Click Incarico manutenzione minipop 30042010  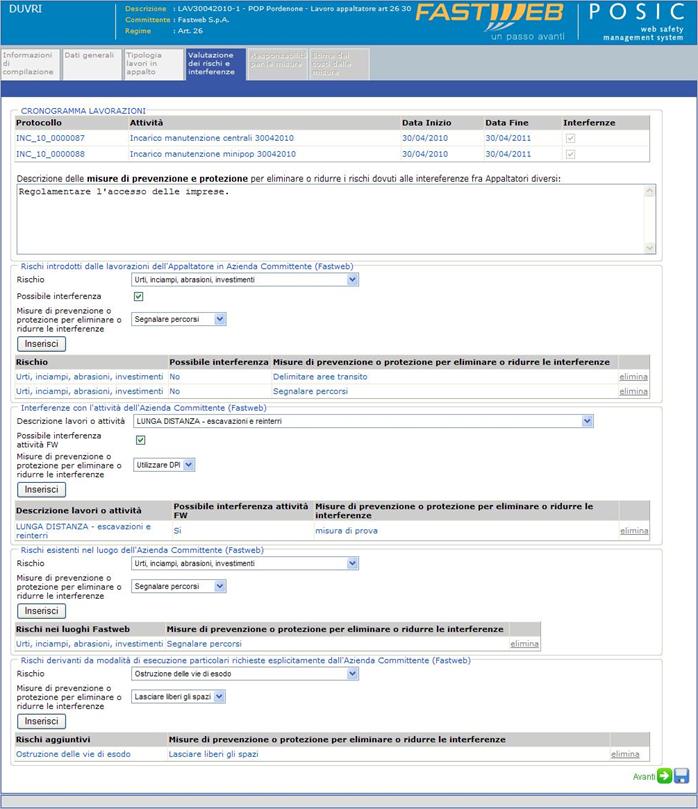pyautogui.click(x=213, y=154)
